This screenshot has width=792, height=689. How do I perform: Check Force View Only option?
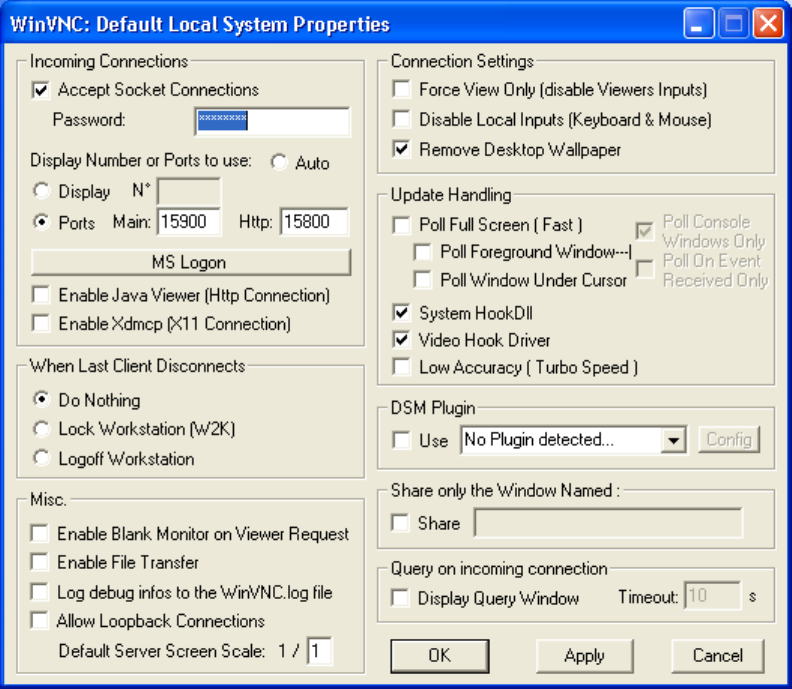coord(402,89)
